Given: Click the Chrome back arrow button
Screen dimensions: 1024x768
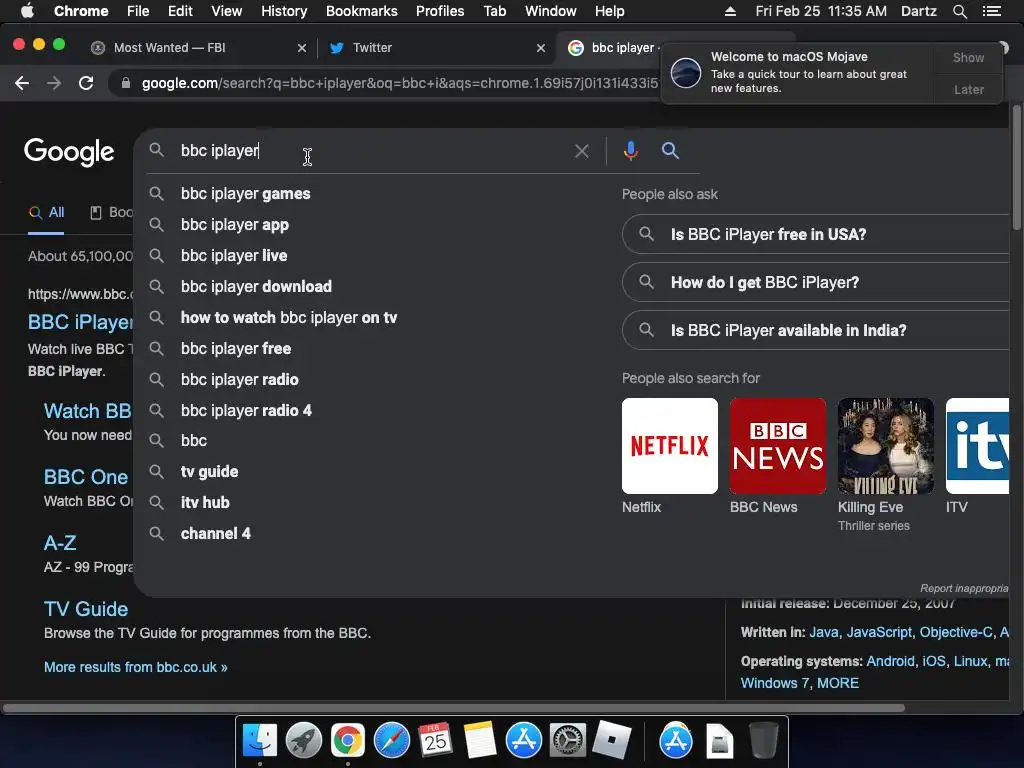Looking at the screenshot, I should click(x=22, y=83).
